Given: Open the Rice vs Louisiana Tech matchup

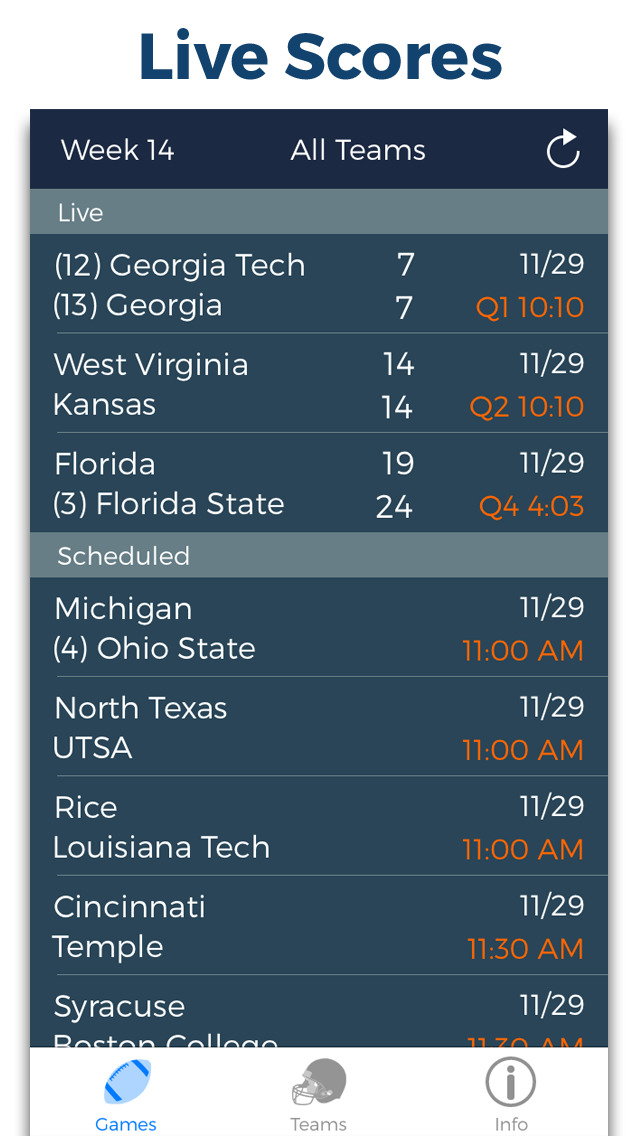Looking at the screenshot, I should tap(318, 827).
